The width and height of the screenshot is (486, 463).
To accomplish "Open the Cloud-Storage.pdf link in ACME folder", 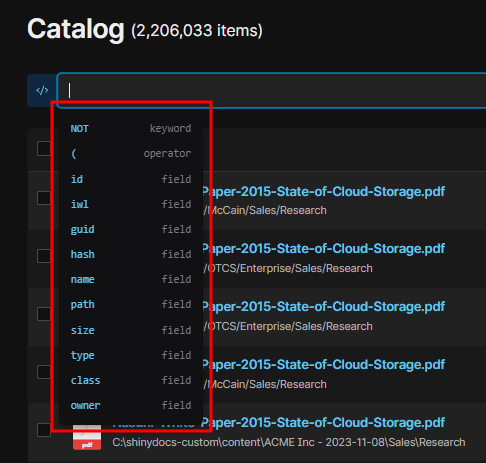I will click(x=324, y=423).
